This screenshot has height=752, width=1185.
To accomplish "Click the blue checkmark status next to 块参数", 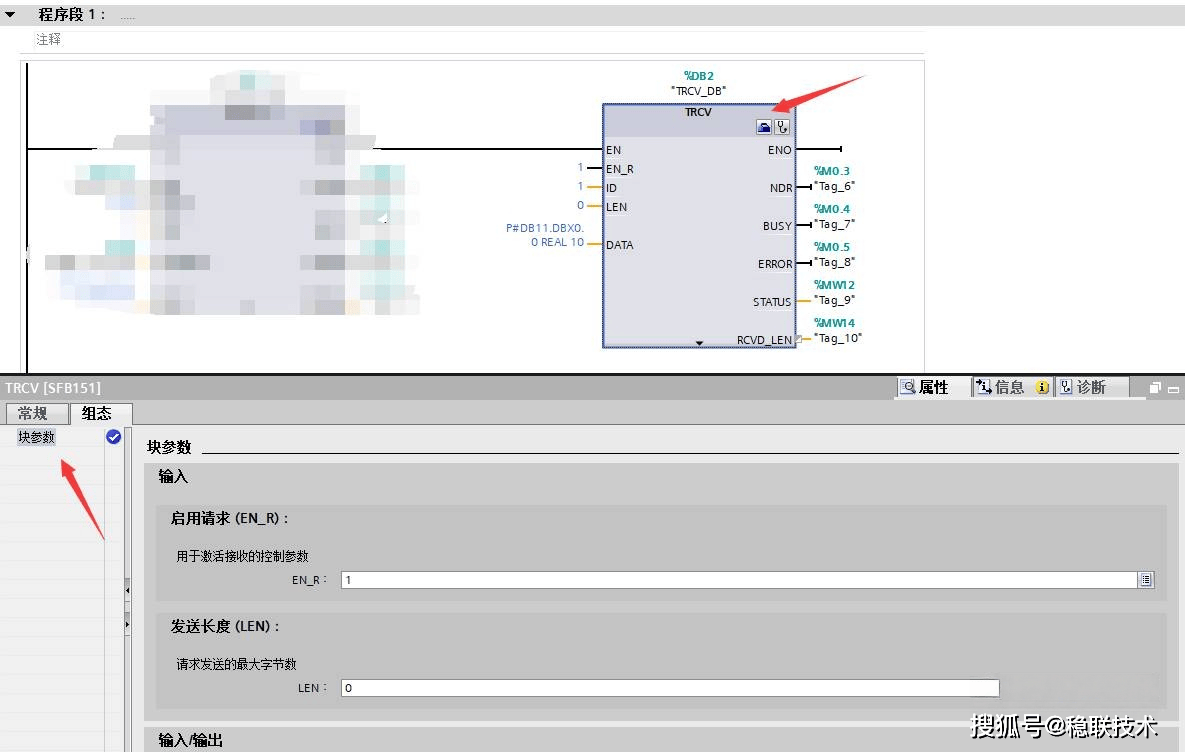I will [x=113, y=437].
